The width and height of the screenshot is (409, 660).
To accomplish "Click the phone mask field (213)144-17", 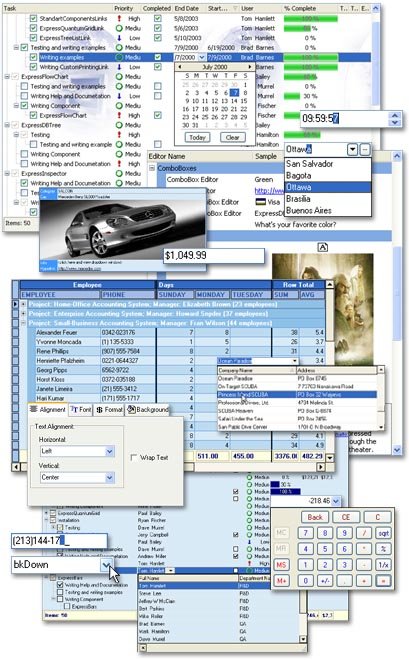I will (59, 540).
